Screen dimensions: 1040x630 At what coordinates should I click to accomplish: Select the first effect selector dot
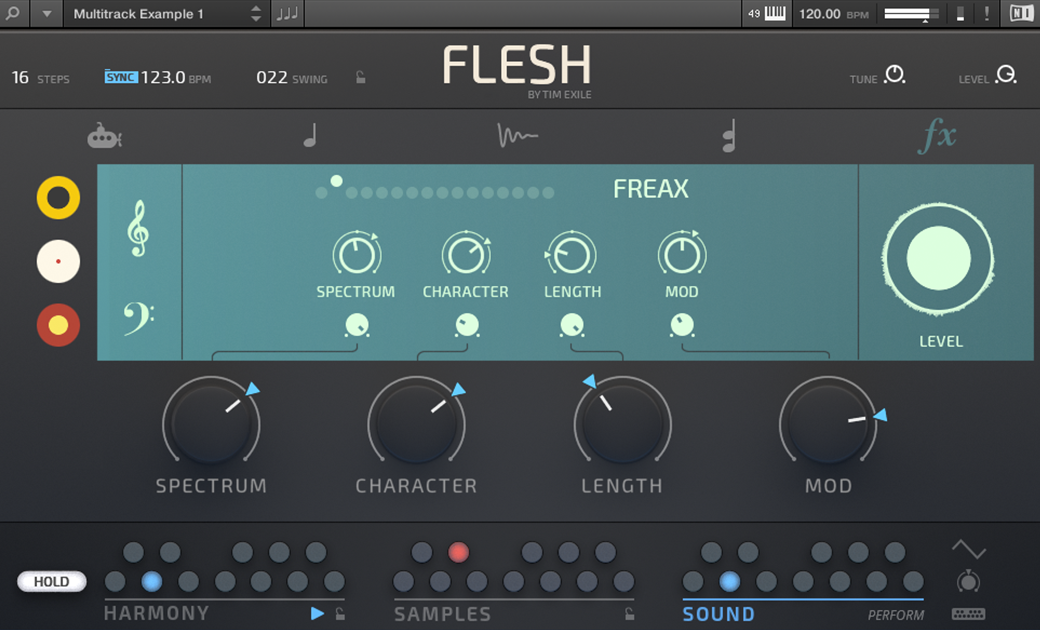(322, 193)
